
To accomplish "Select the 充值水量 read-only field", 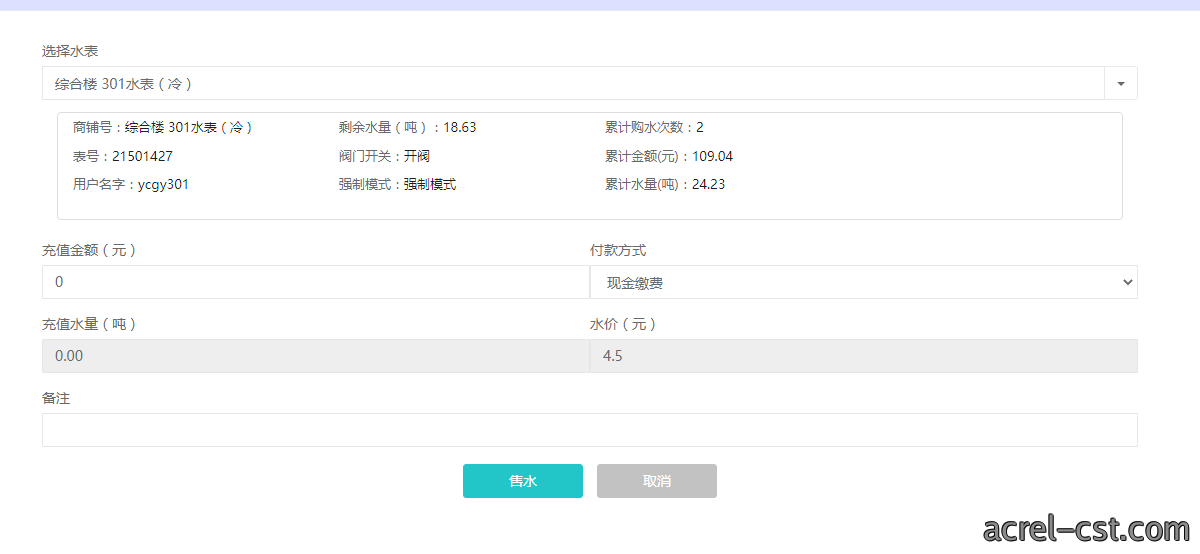I will point(316,356).
